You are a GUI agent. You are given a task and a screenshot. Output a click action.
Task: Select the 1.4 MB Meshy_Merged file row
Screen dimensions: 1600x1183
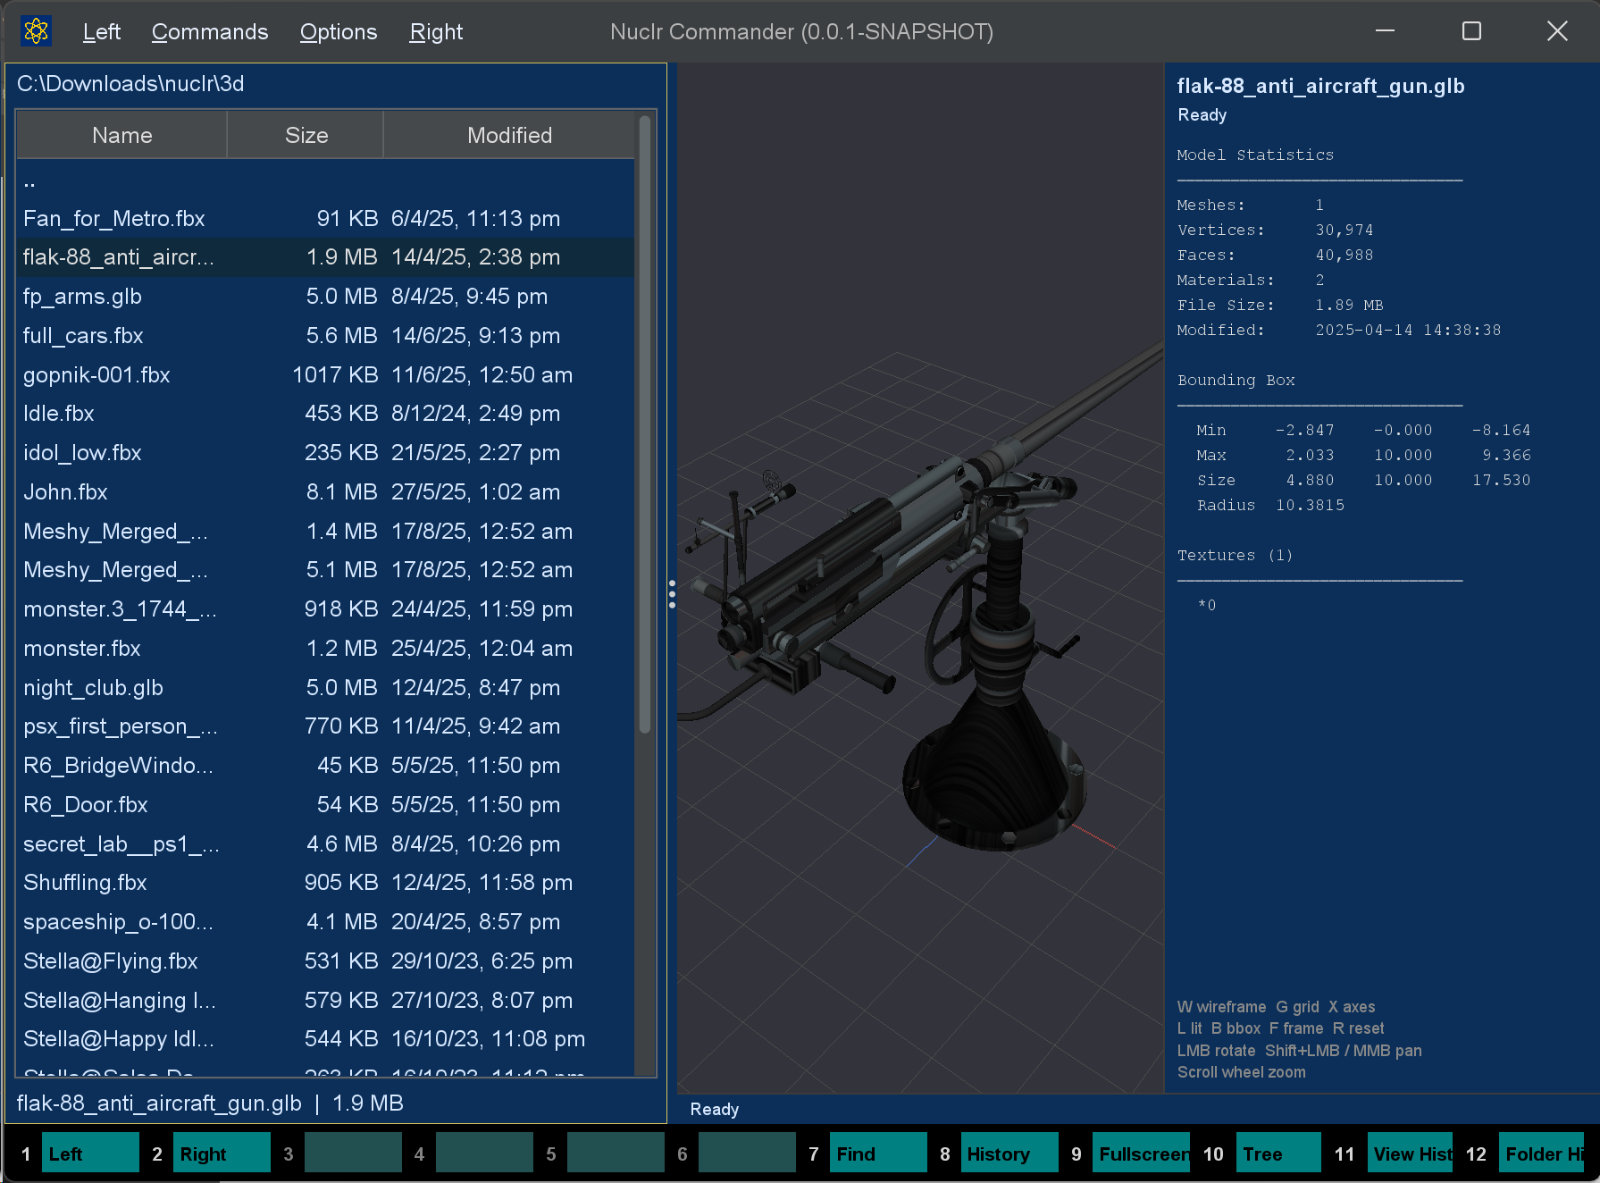tap(326, 531)
